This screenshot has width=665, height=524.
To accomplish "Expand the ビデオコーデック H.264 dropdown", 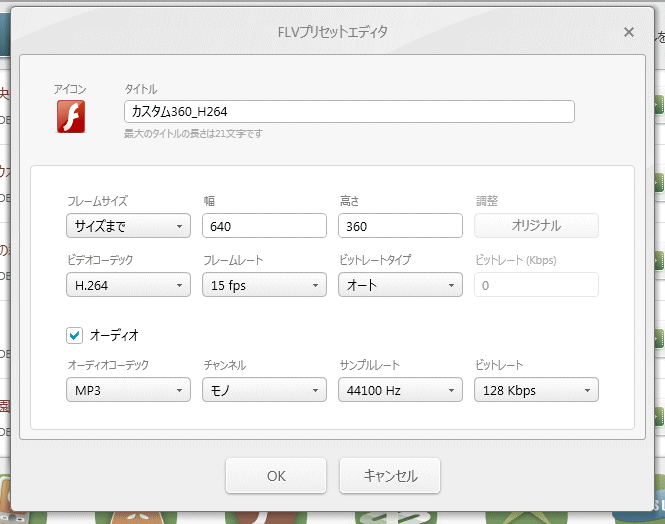I will [x=128, y=285].
